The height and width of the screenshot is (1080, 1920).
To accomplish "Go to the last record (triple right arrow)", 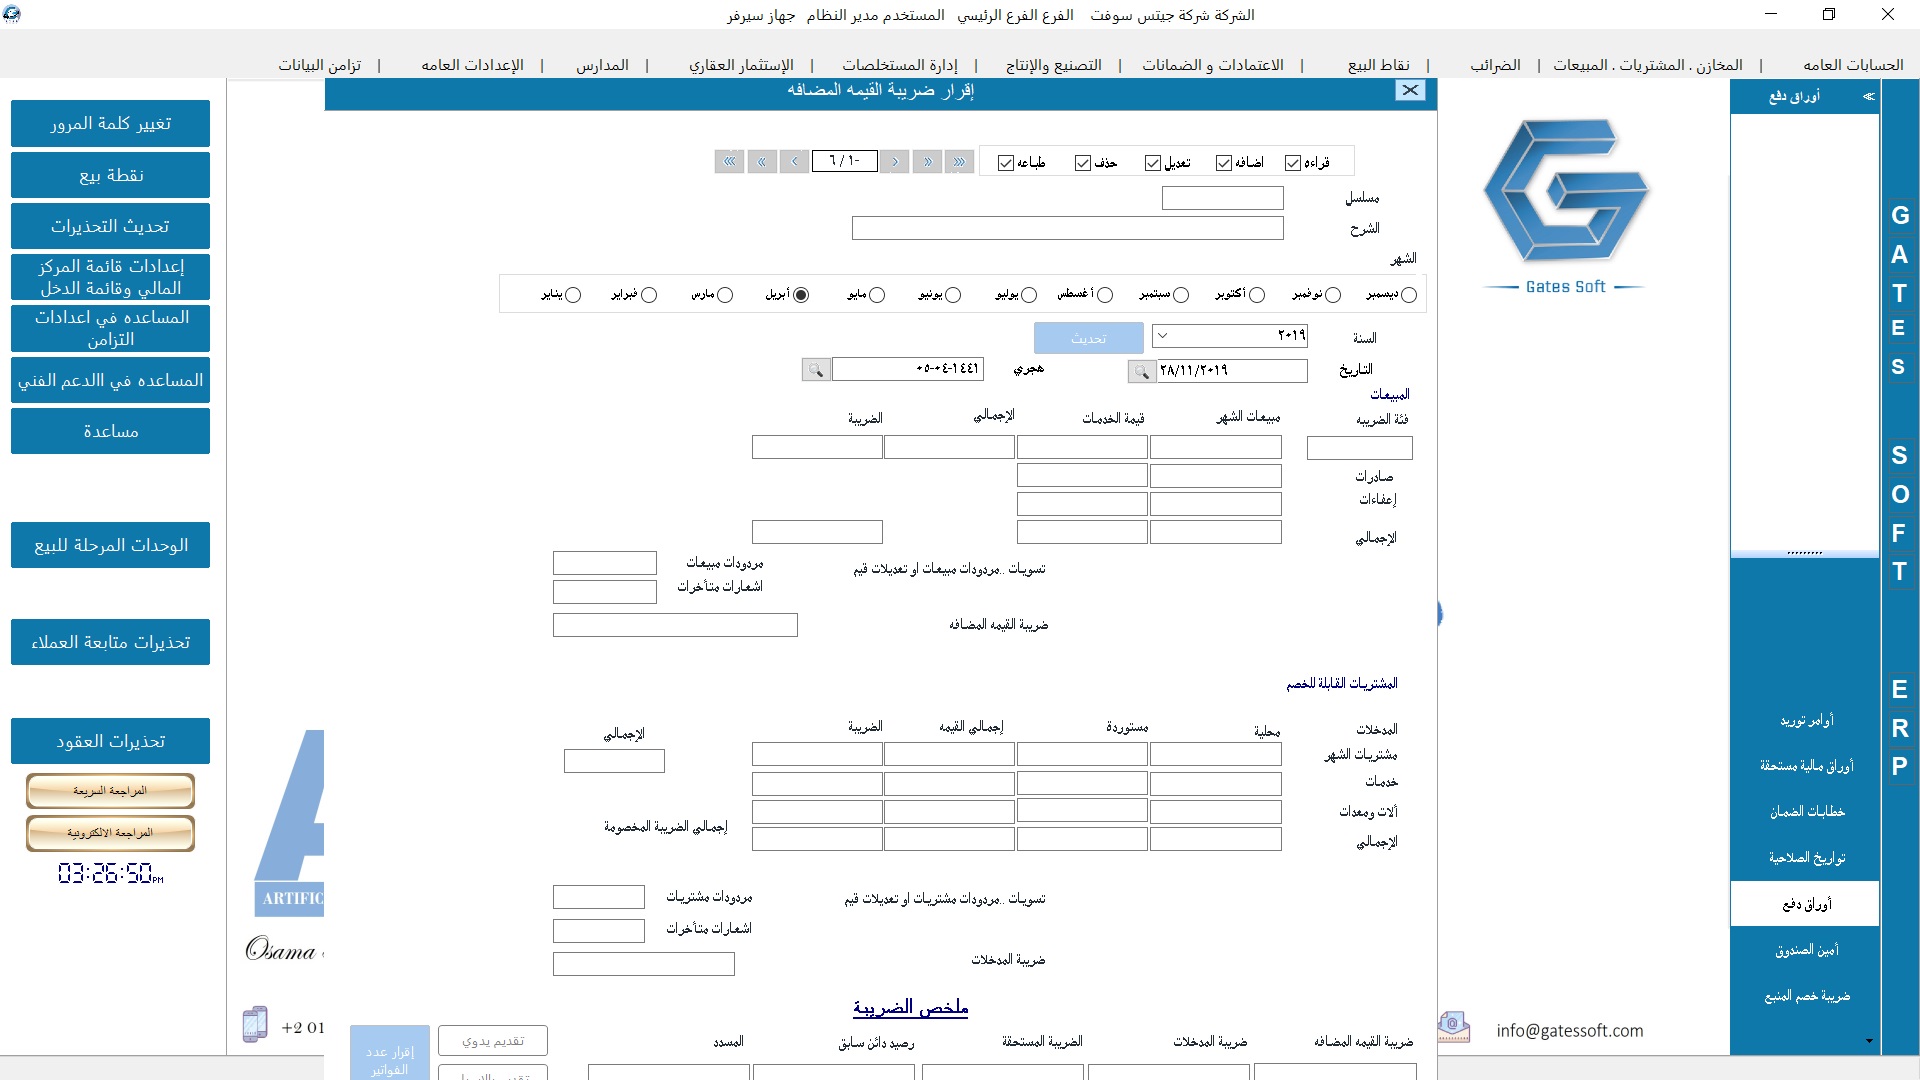I will coord(960,161).
